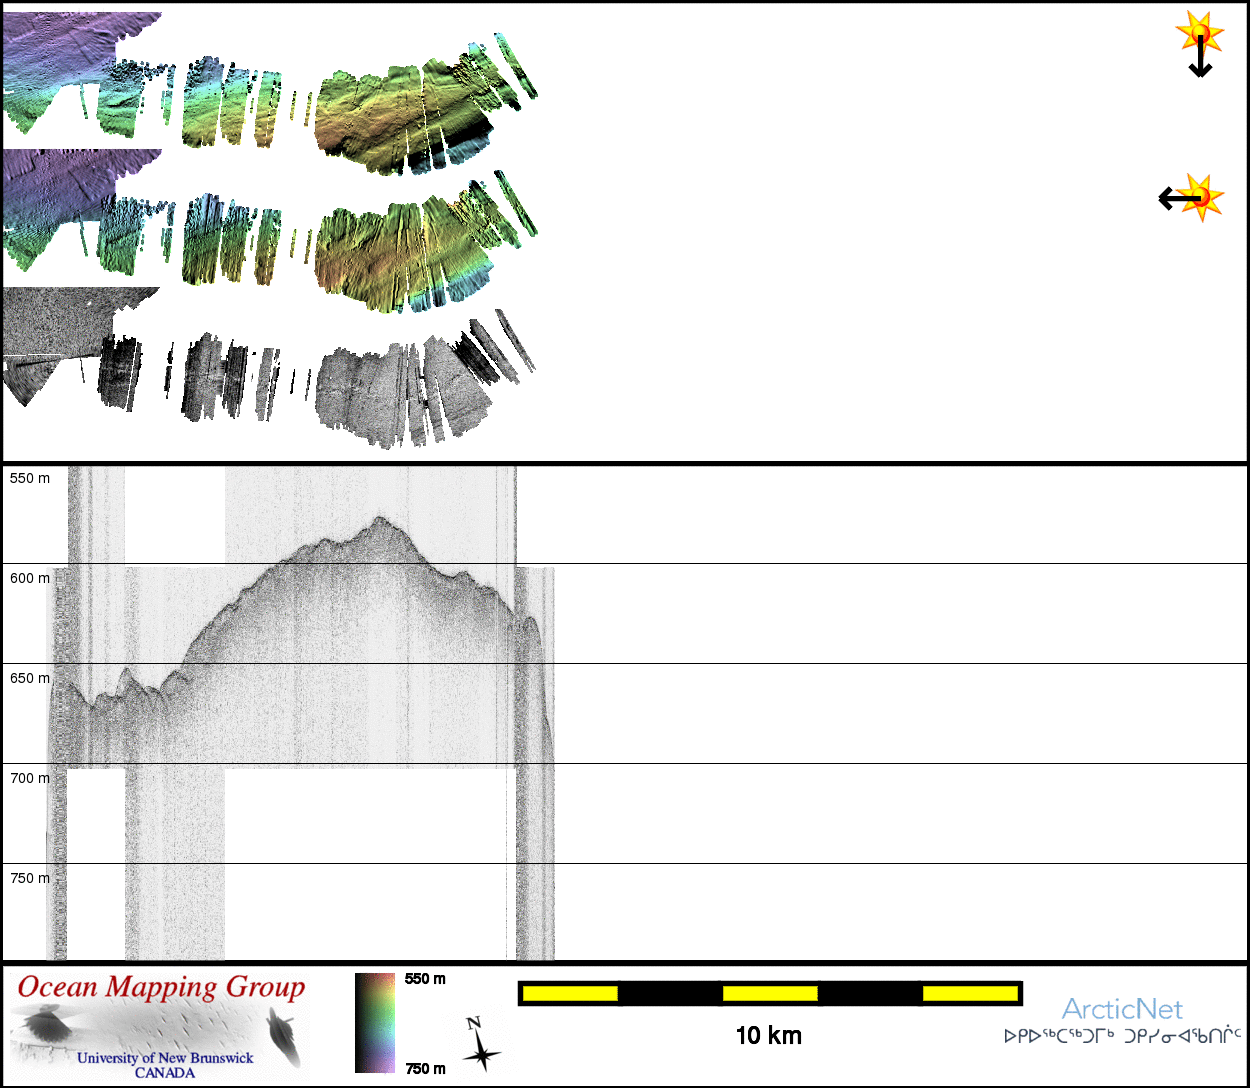Viewport: 1250px width, 1088px height.
Task: Click the Ocean Mapping Group title
Action: pos(161,988)
